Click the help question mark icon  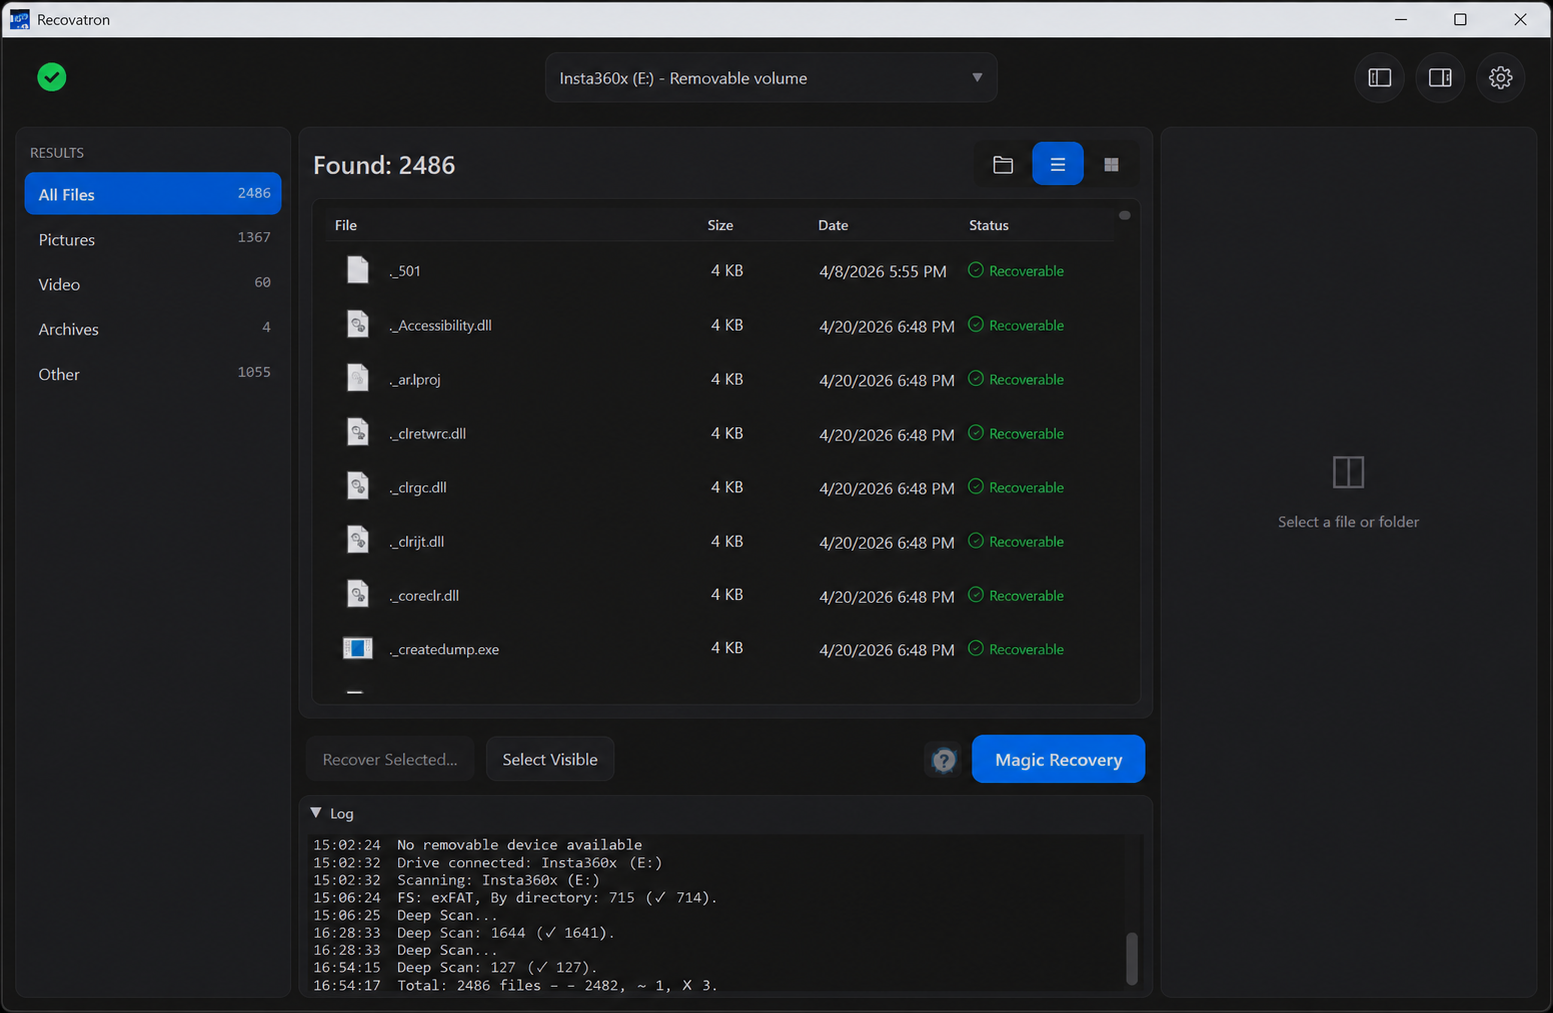(x=943, y=760)
